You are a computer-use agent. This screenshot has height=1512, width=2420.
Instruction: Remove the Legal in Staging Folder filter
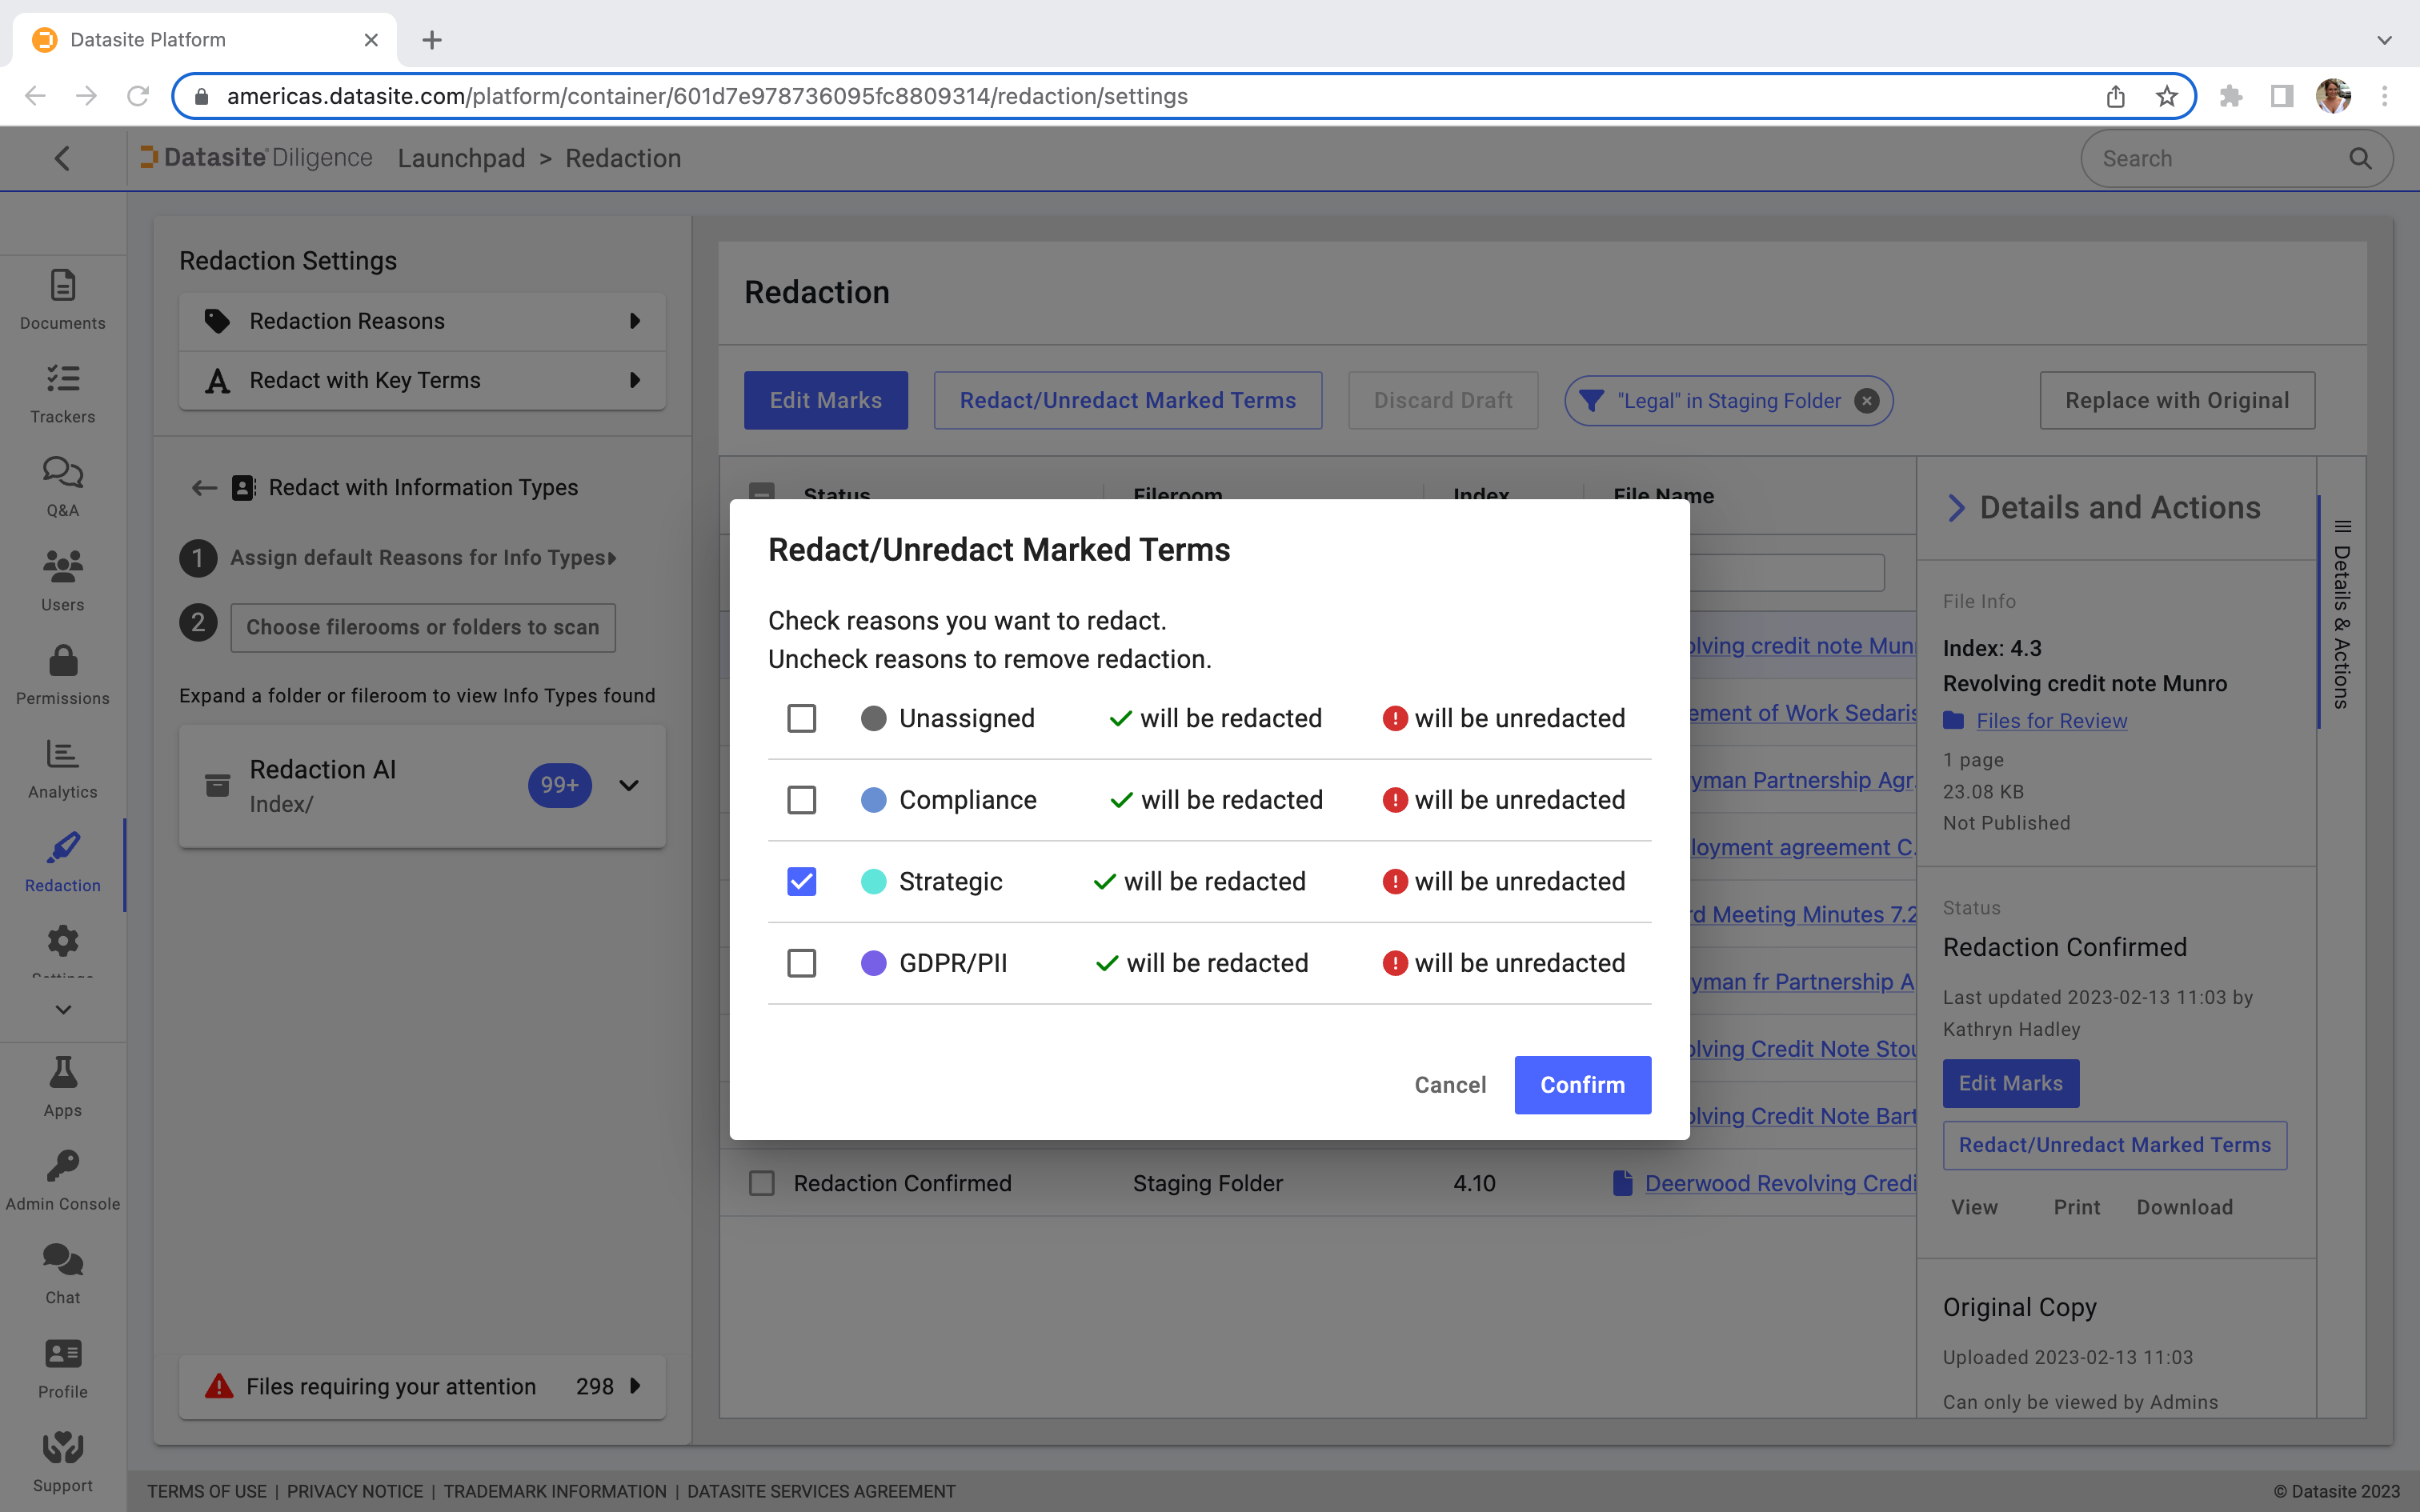point(1868,400)
